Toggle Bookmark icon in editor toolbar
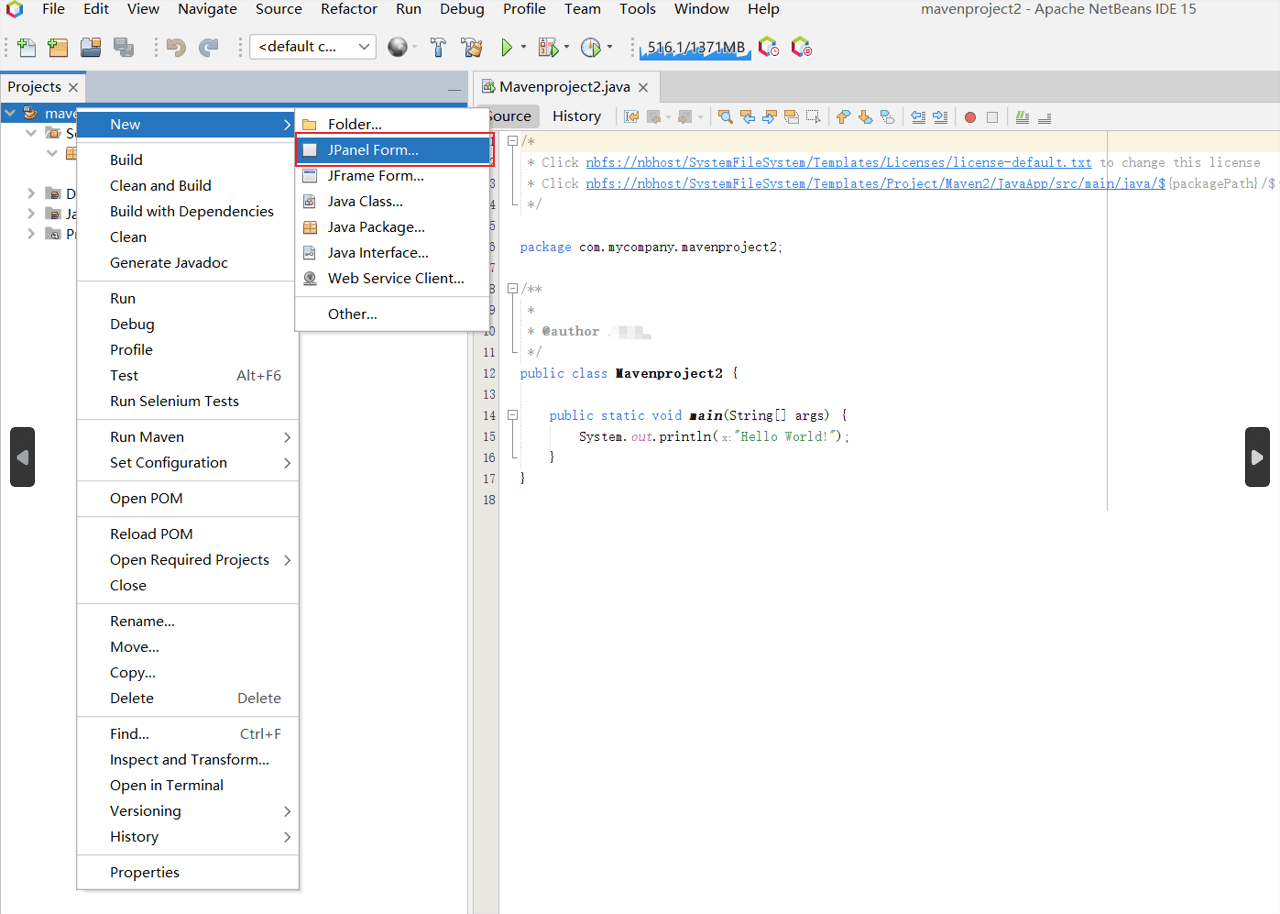This screenshot has height=914, width=1280. [x=887, y=117]
